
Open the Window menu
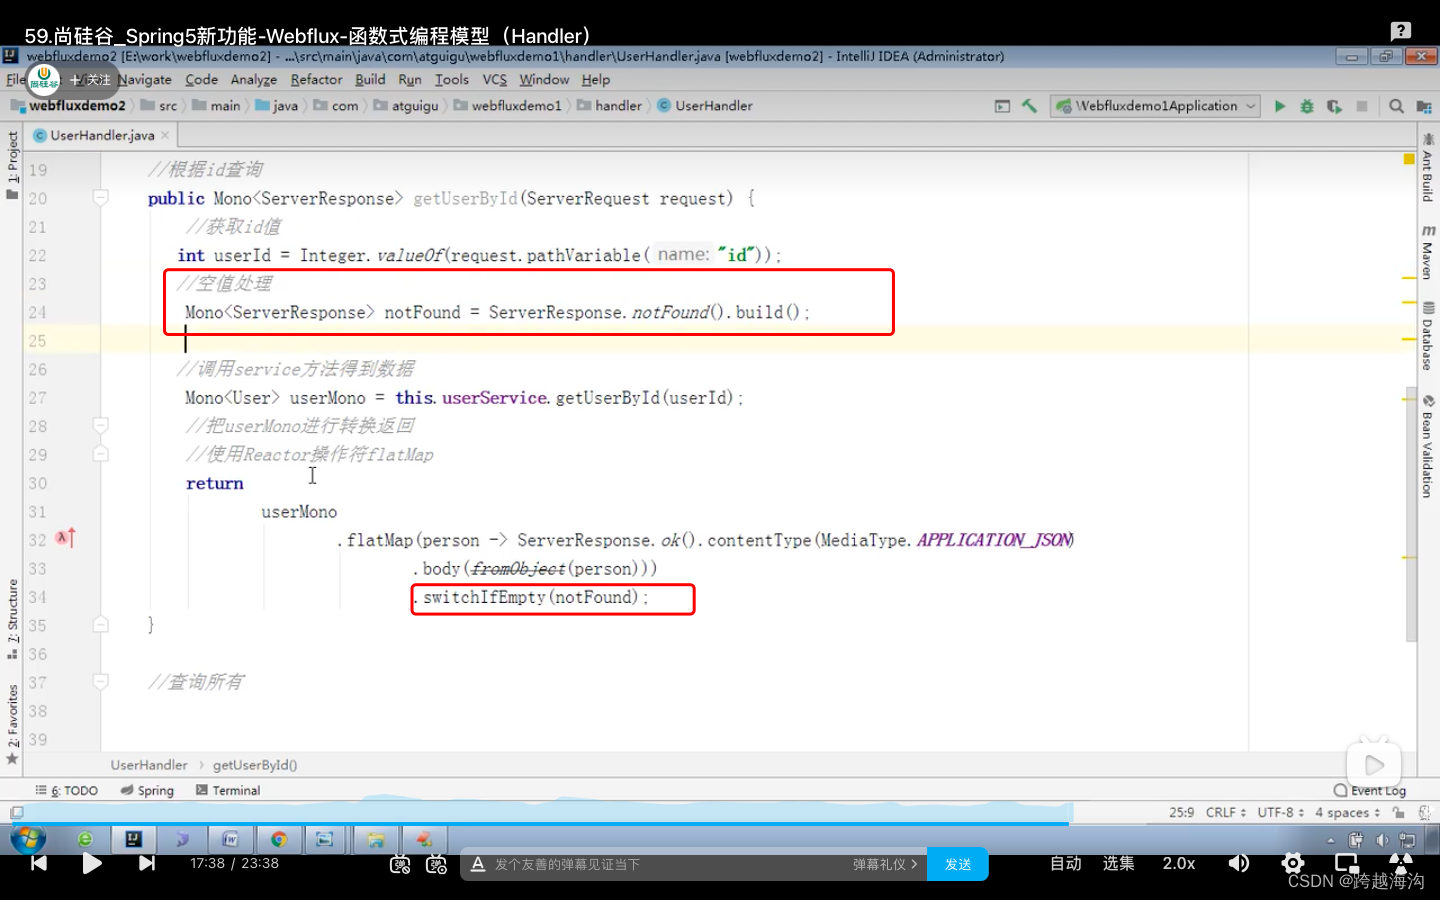pos(544,80)
